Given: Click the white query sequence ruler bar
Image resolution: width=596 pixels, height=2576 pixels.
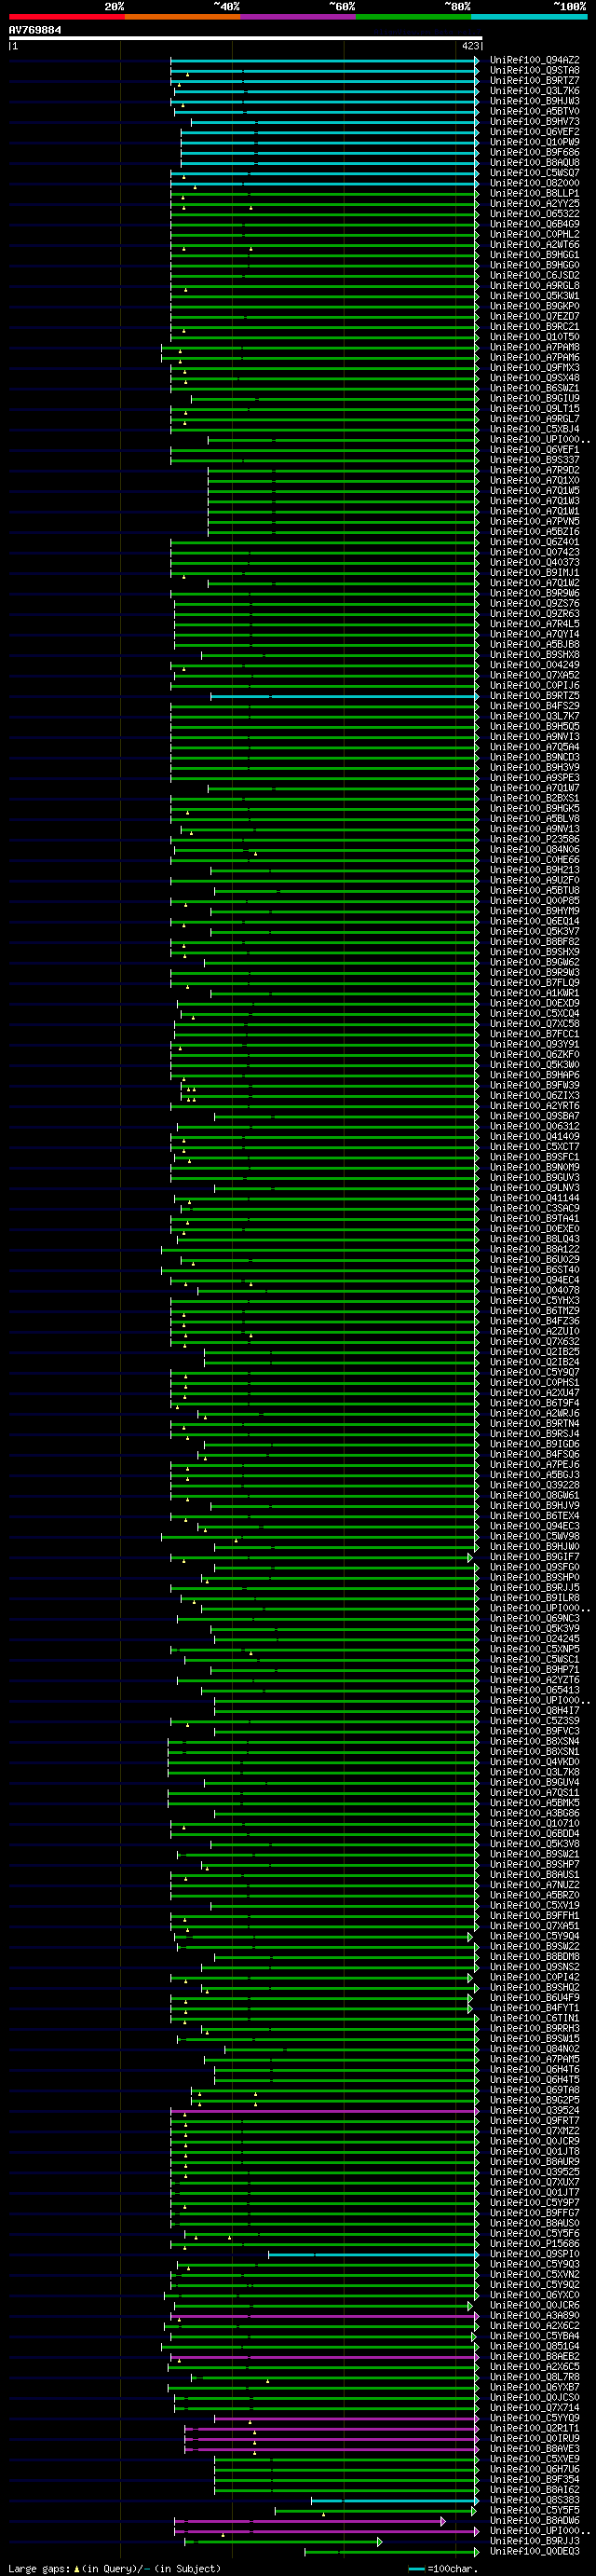Looking at the screenshot, I should (245, 39).
